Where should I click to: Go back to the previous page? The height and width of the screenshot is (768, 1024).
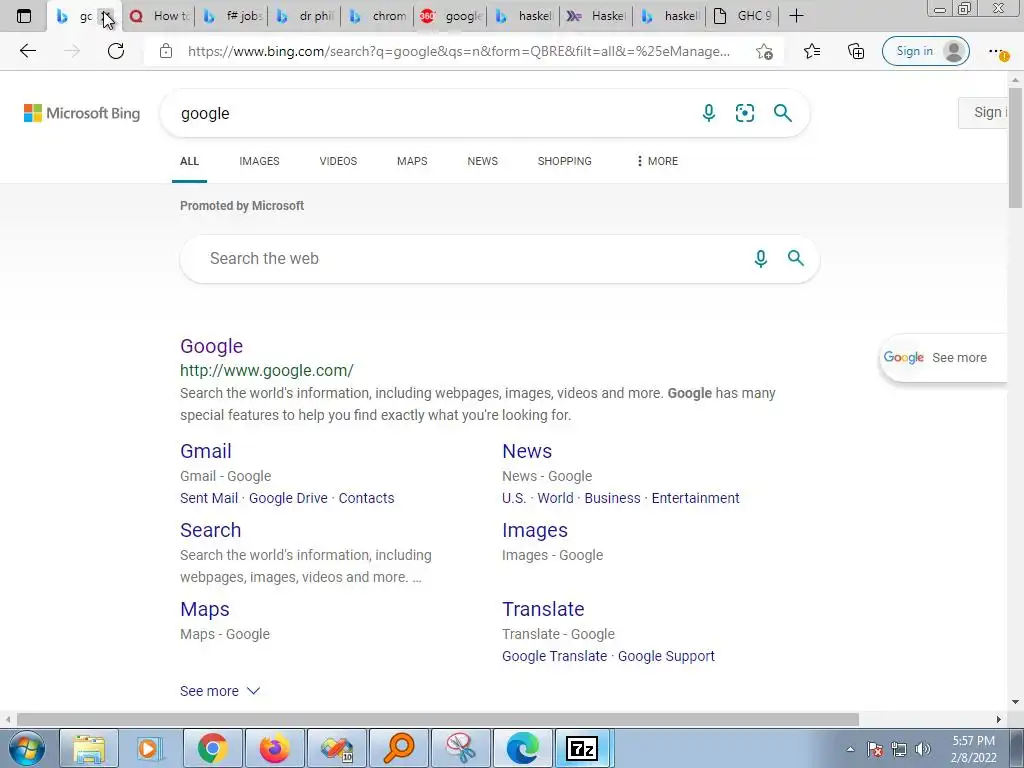(27, 51)
